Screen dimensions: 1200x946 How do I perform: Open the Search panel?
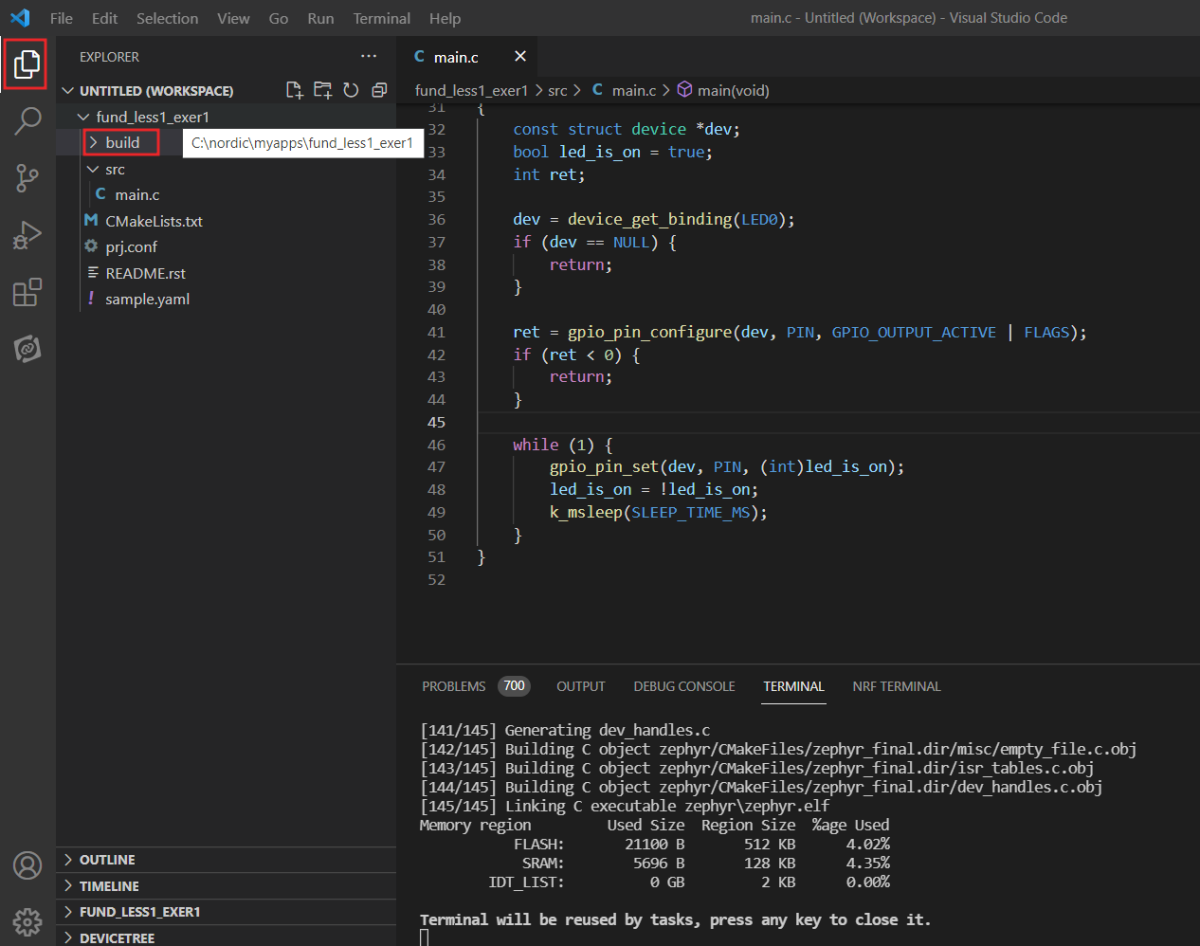[x=27, y=120]
